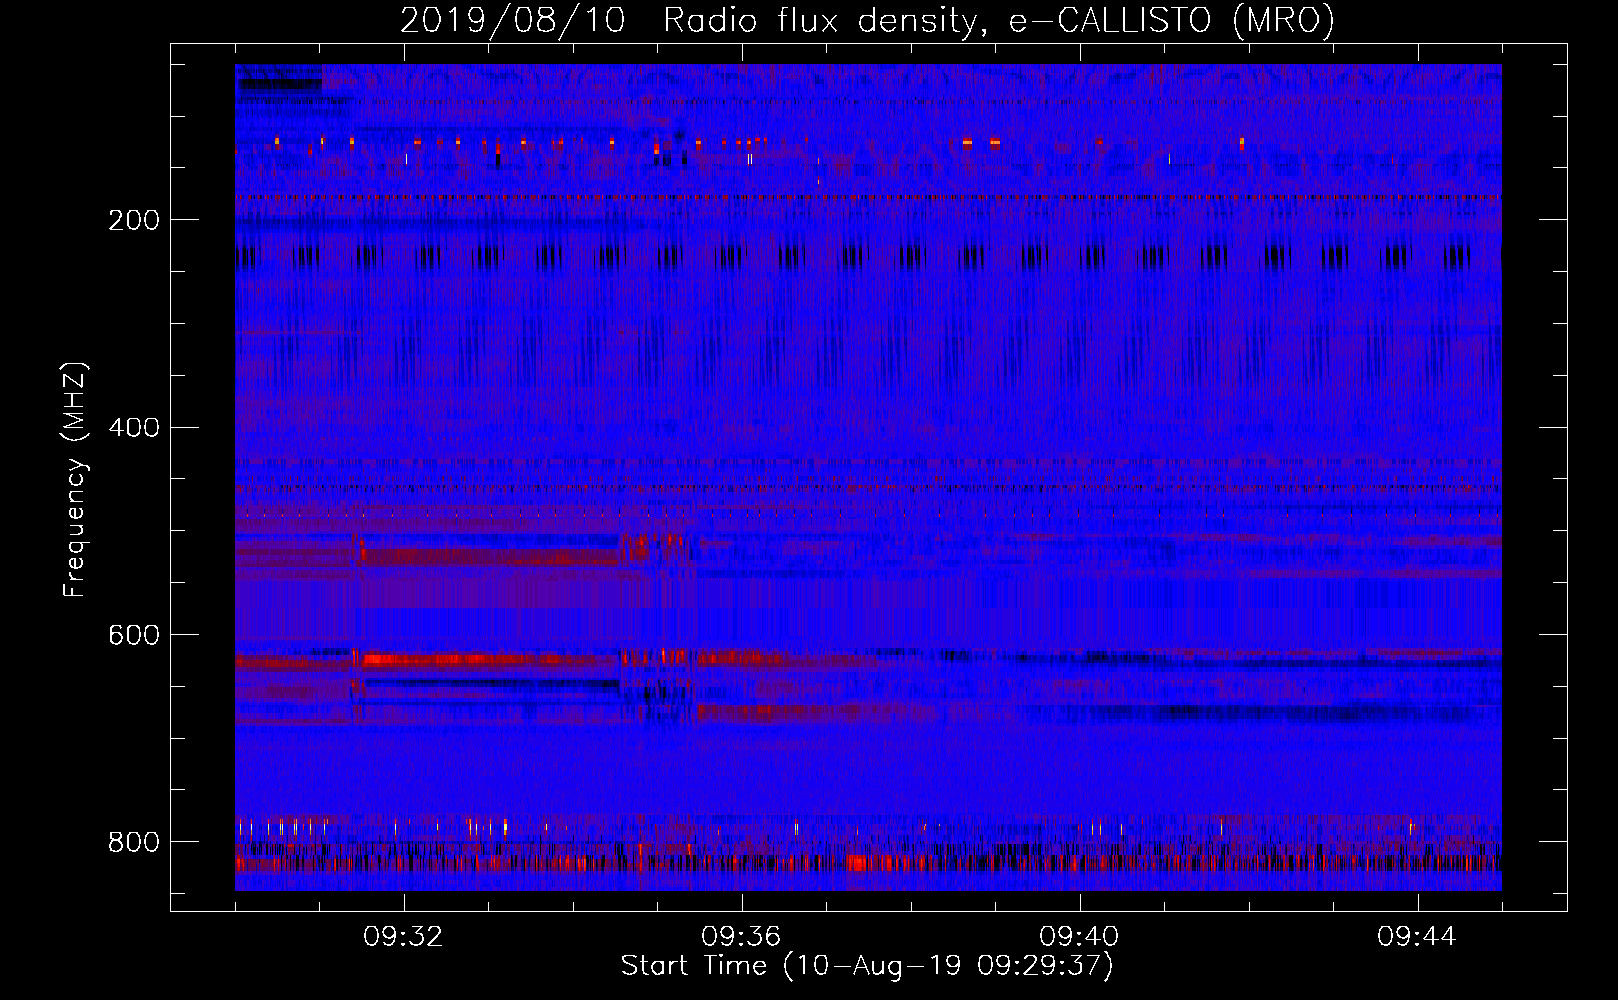This screenshot has height=1000, width=1618.
Task: Click the 09:36 time tick label
Action: (x=741, y=937)
